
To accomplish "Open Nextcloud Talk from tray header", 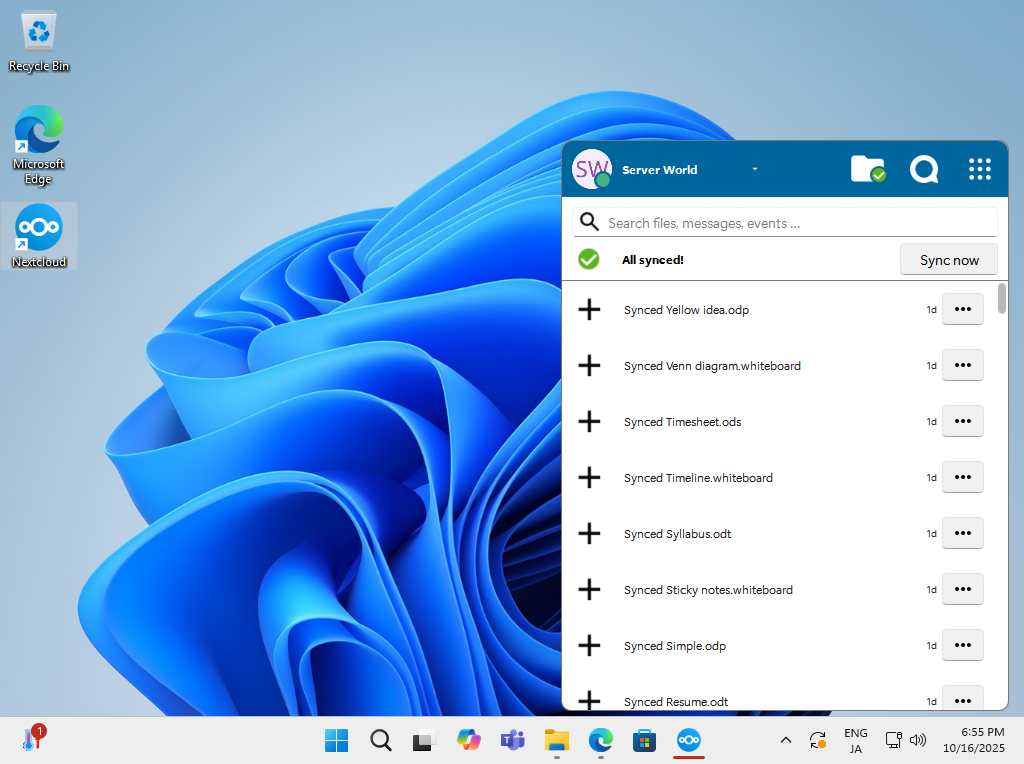I will click(924, 169).
